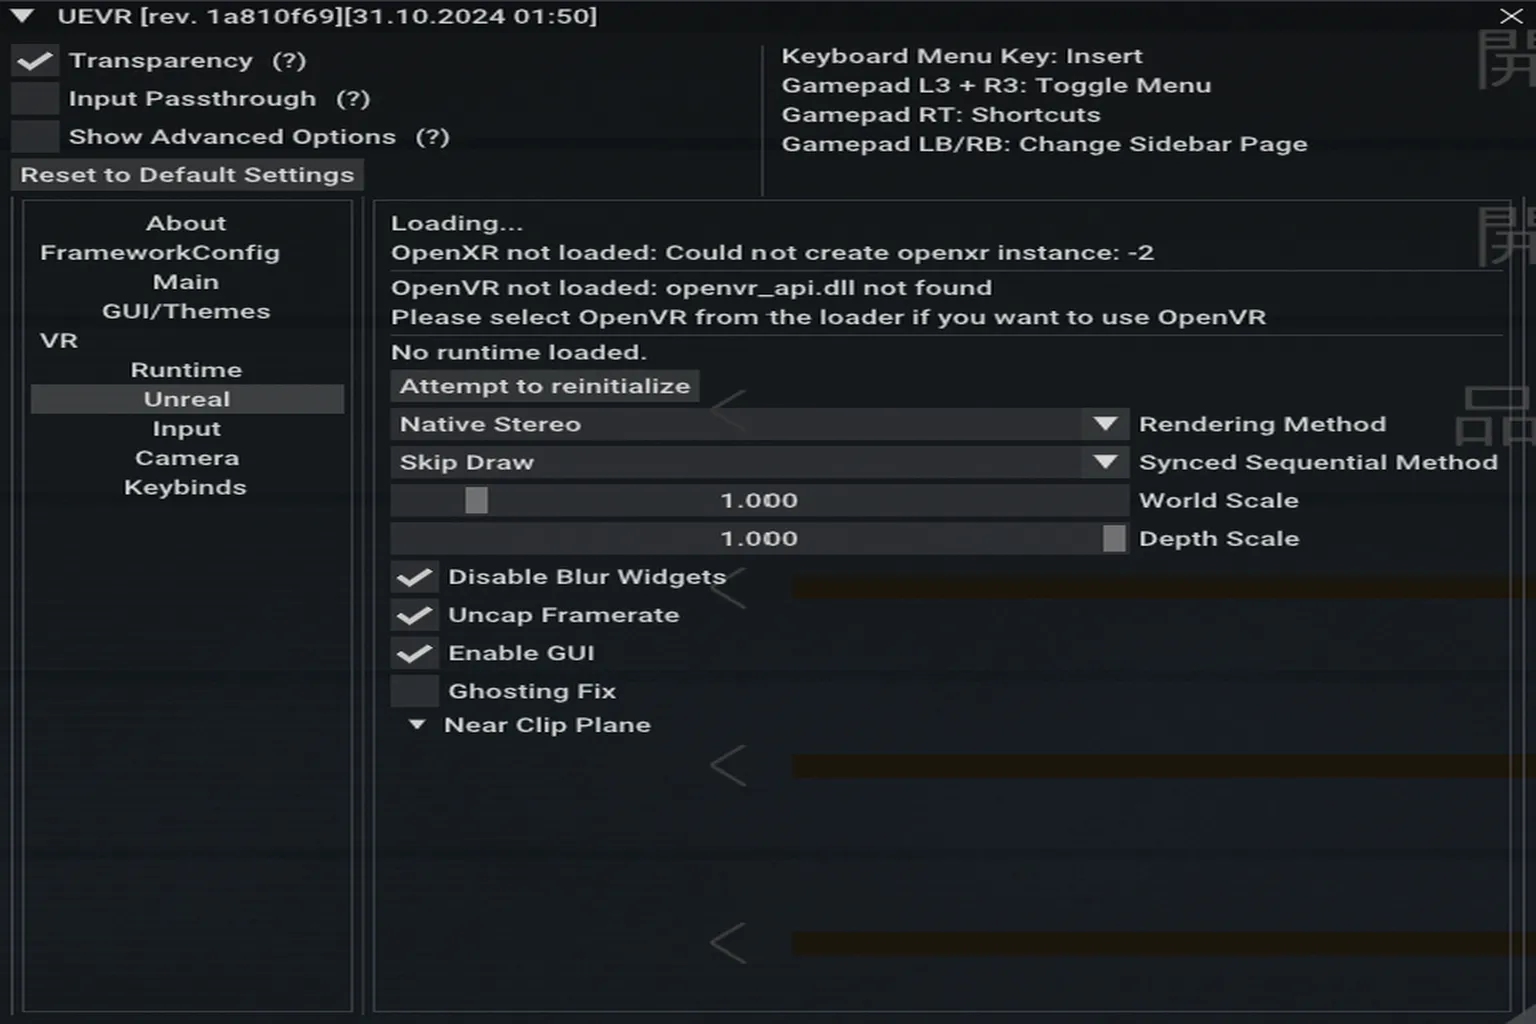Toggle Disable Blur Widgets checkbox

point(414,577)
